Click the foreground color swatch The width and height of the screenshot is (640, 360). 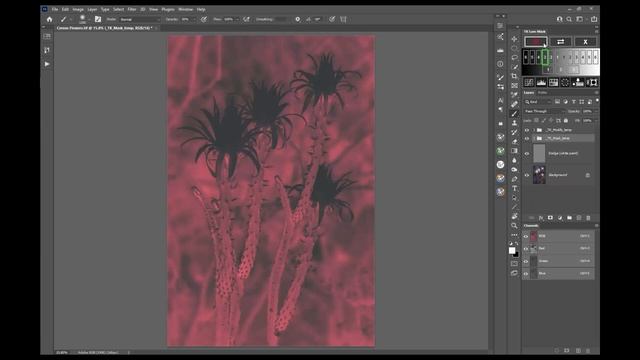(512, 251)
